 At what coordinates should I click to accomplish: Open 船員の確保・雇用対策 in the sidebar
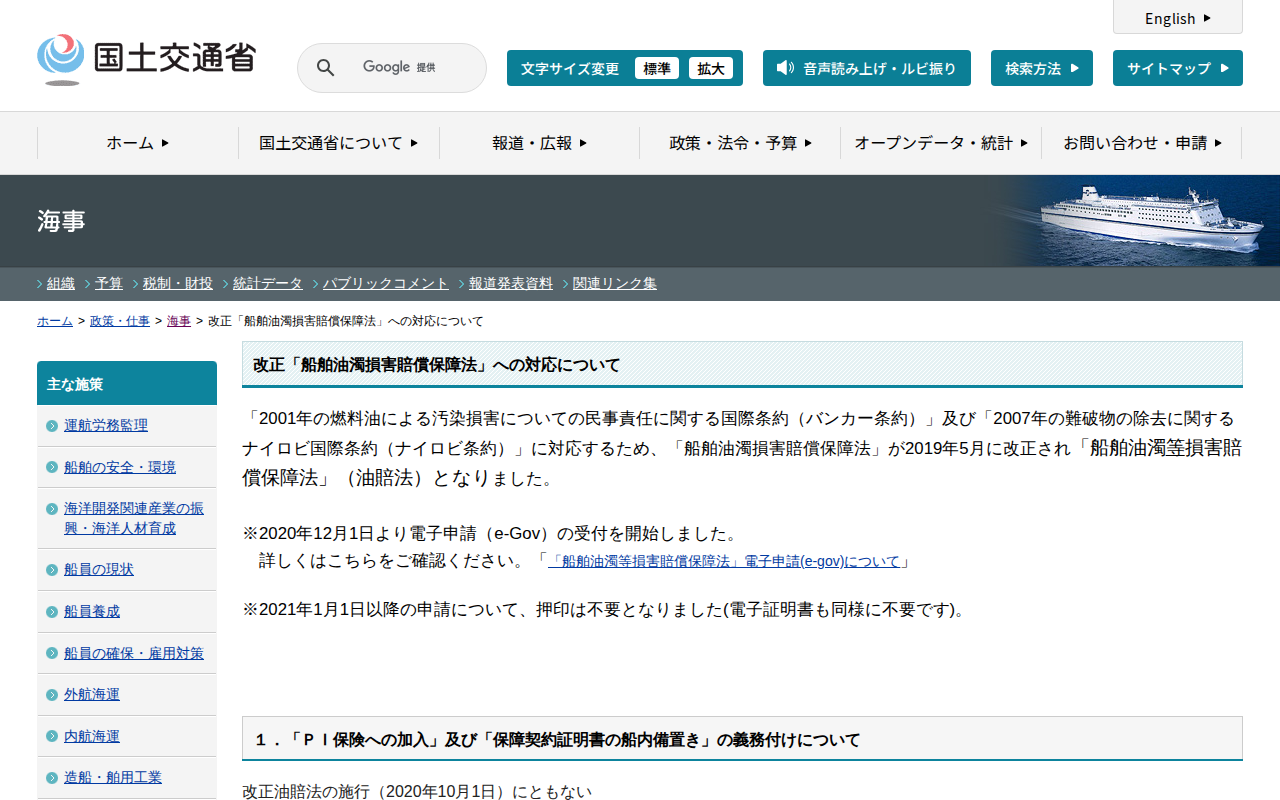(134, 654)
